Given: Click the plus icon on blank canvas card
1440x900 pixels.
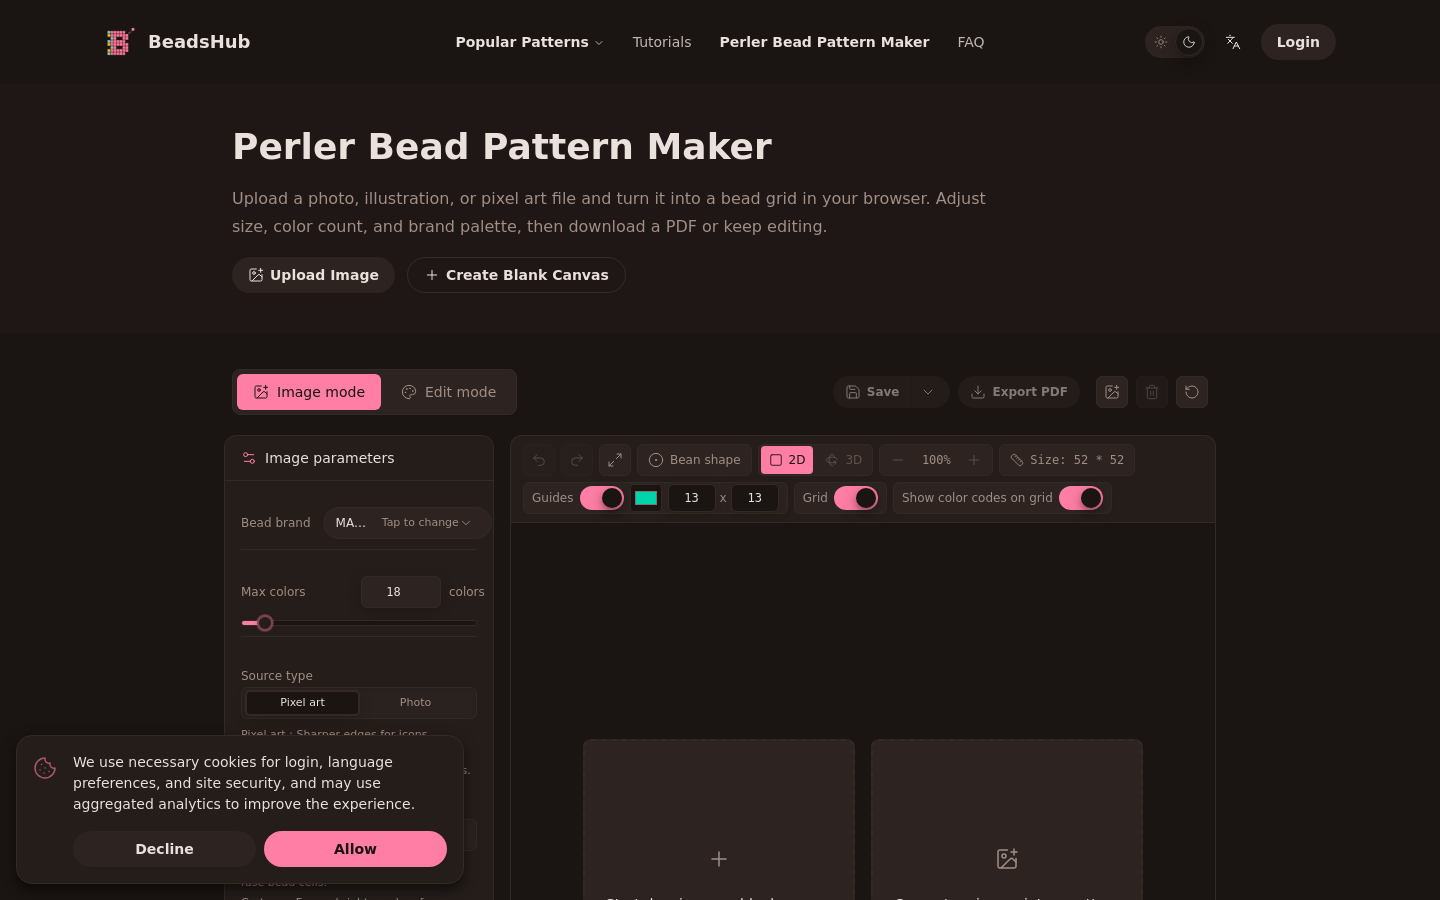Looking at the screenshot, I should tap(719, 859).
